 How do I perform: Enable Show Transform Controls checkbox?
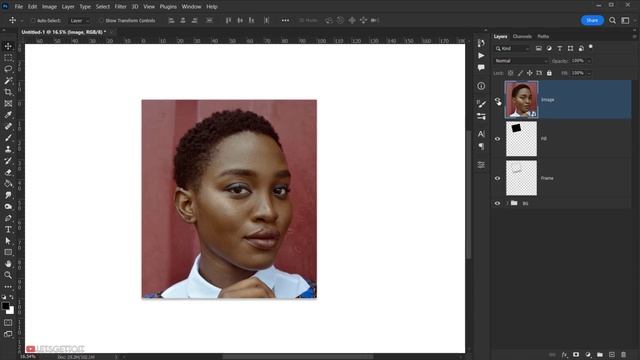pos(101,20)
